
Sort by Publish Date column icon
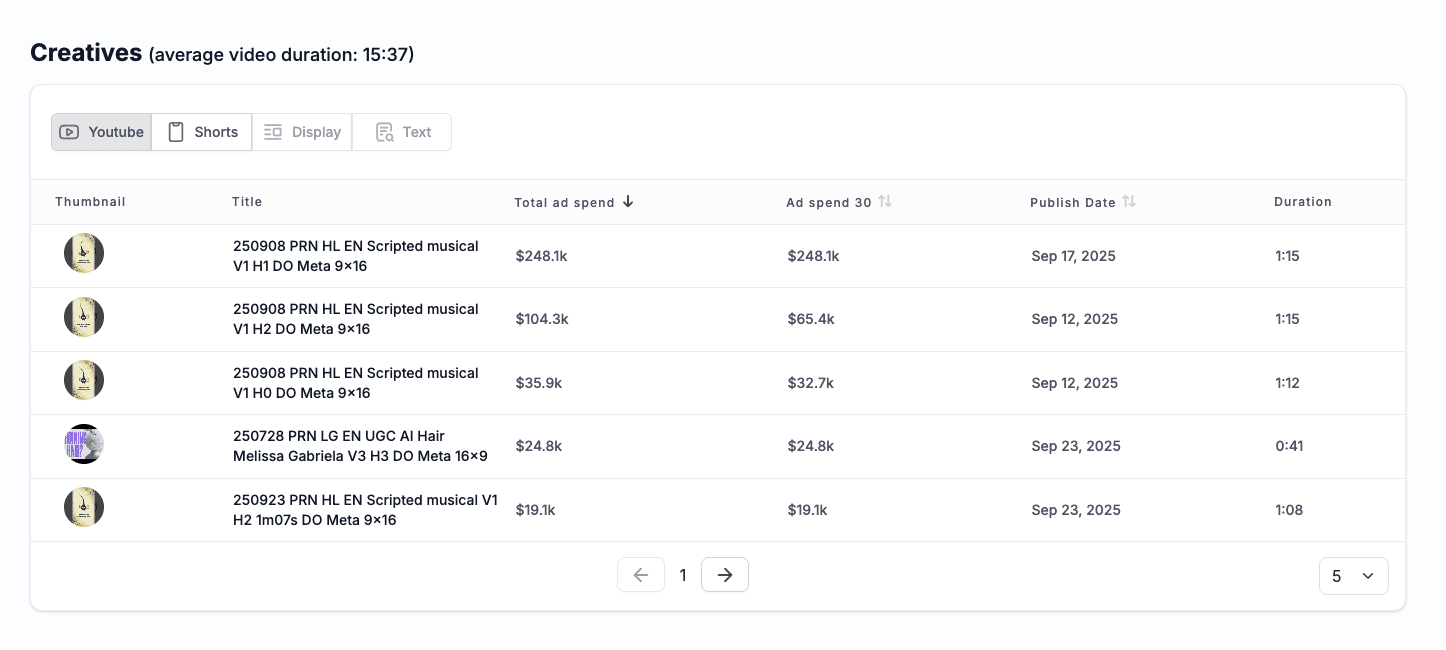tap(1129, 201)
